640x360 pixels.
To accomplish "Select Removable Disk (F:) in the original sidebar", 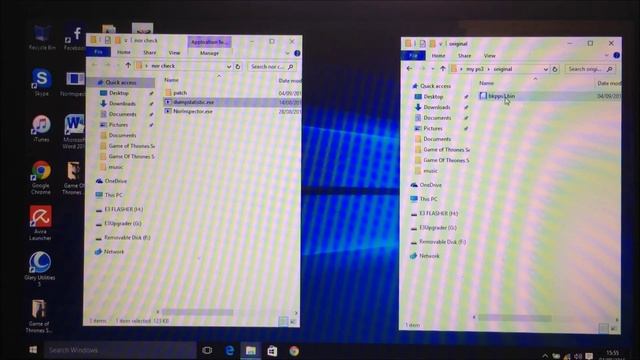I will pyautogui.click(x=442, y=242).
